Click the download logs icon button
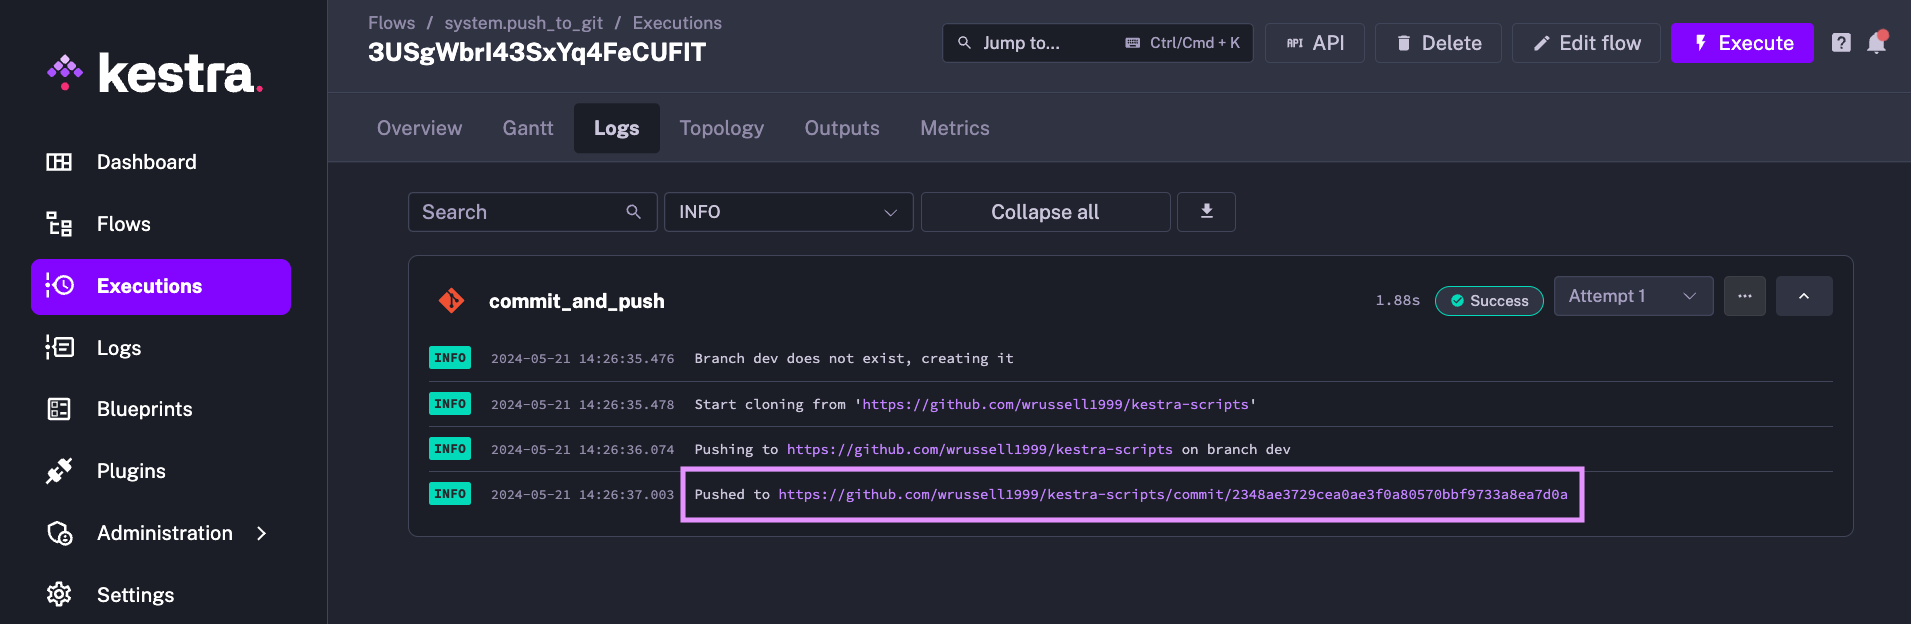This screenshot has height=624, width=1911. [1206, 211]
